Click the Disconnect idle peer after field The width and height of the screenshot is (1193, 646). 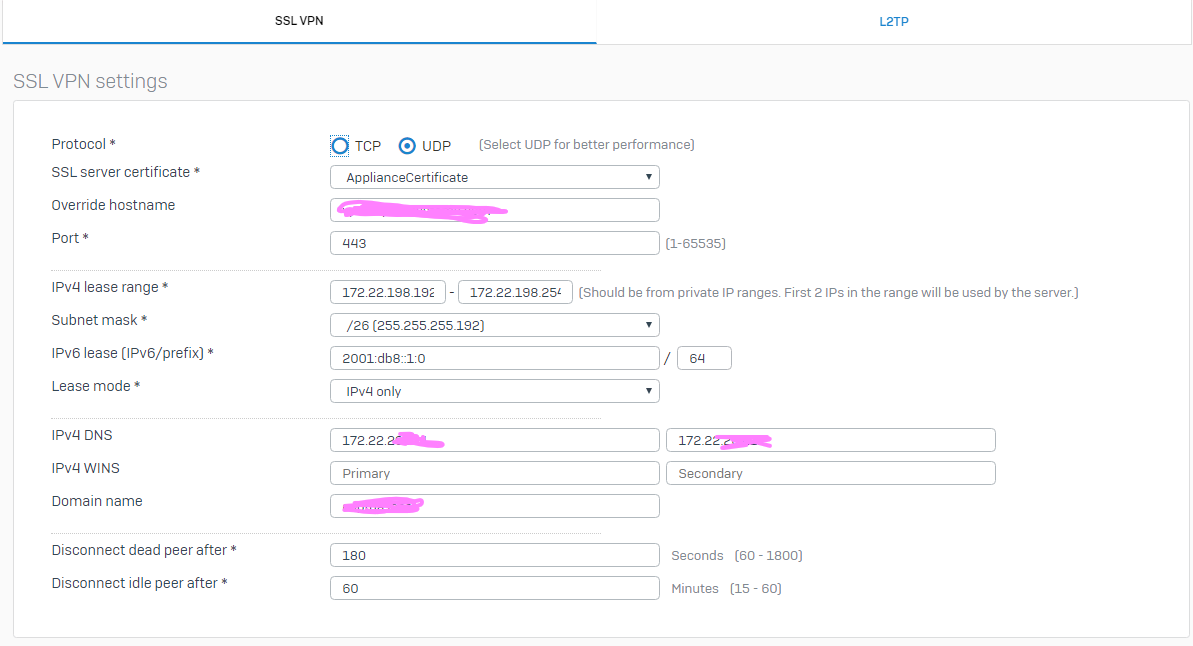click(494, 588)
